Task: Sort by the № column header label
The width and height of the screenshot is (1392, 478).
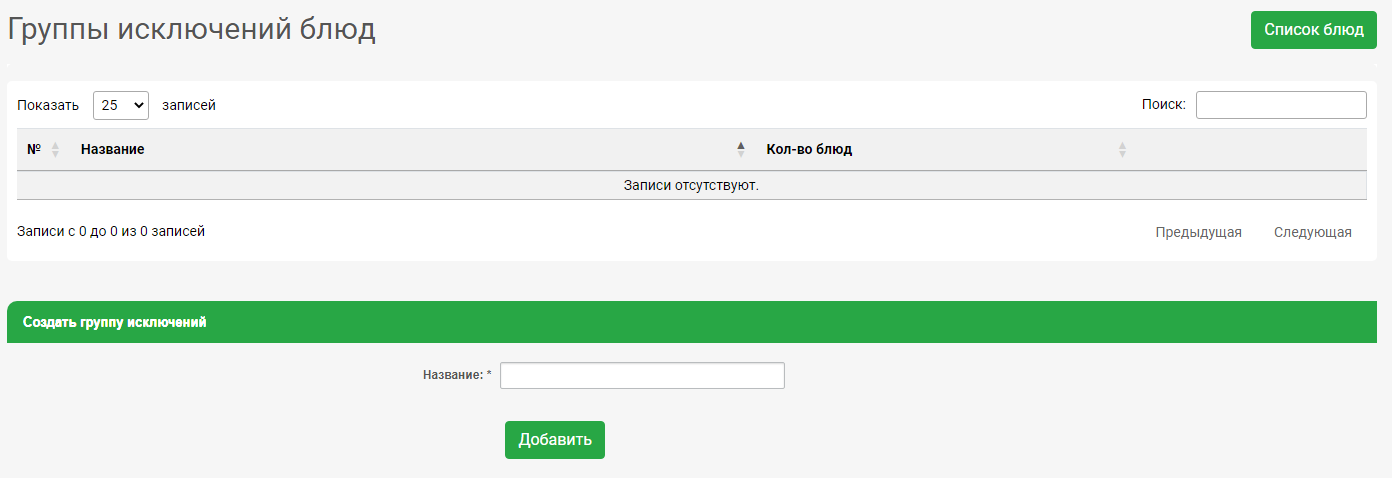Action: point(34,149)
